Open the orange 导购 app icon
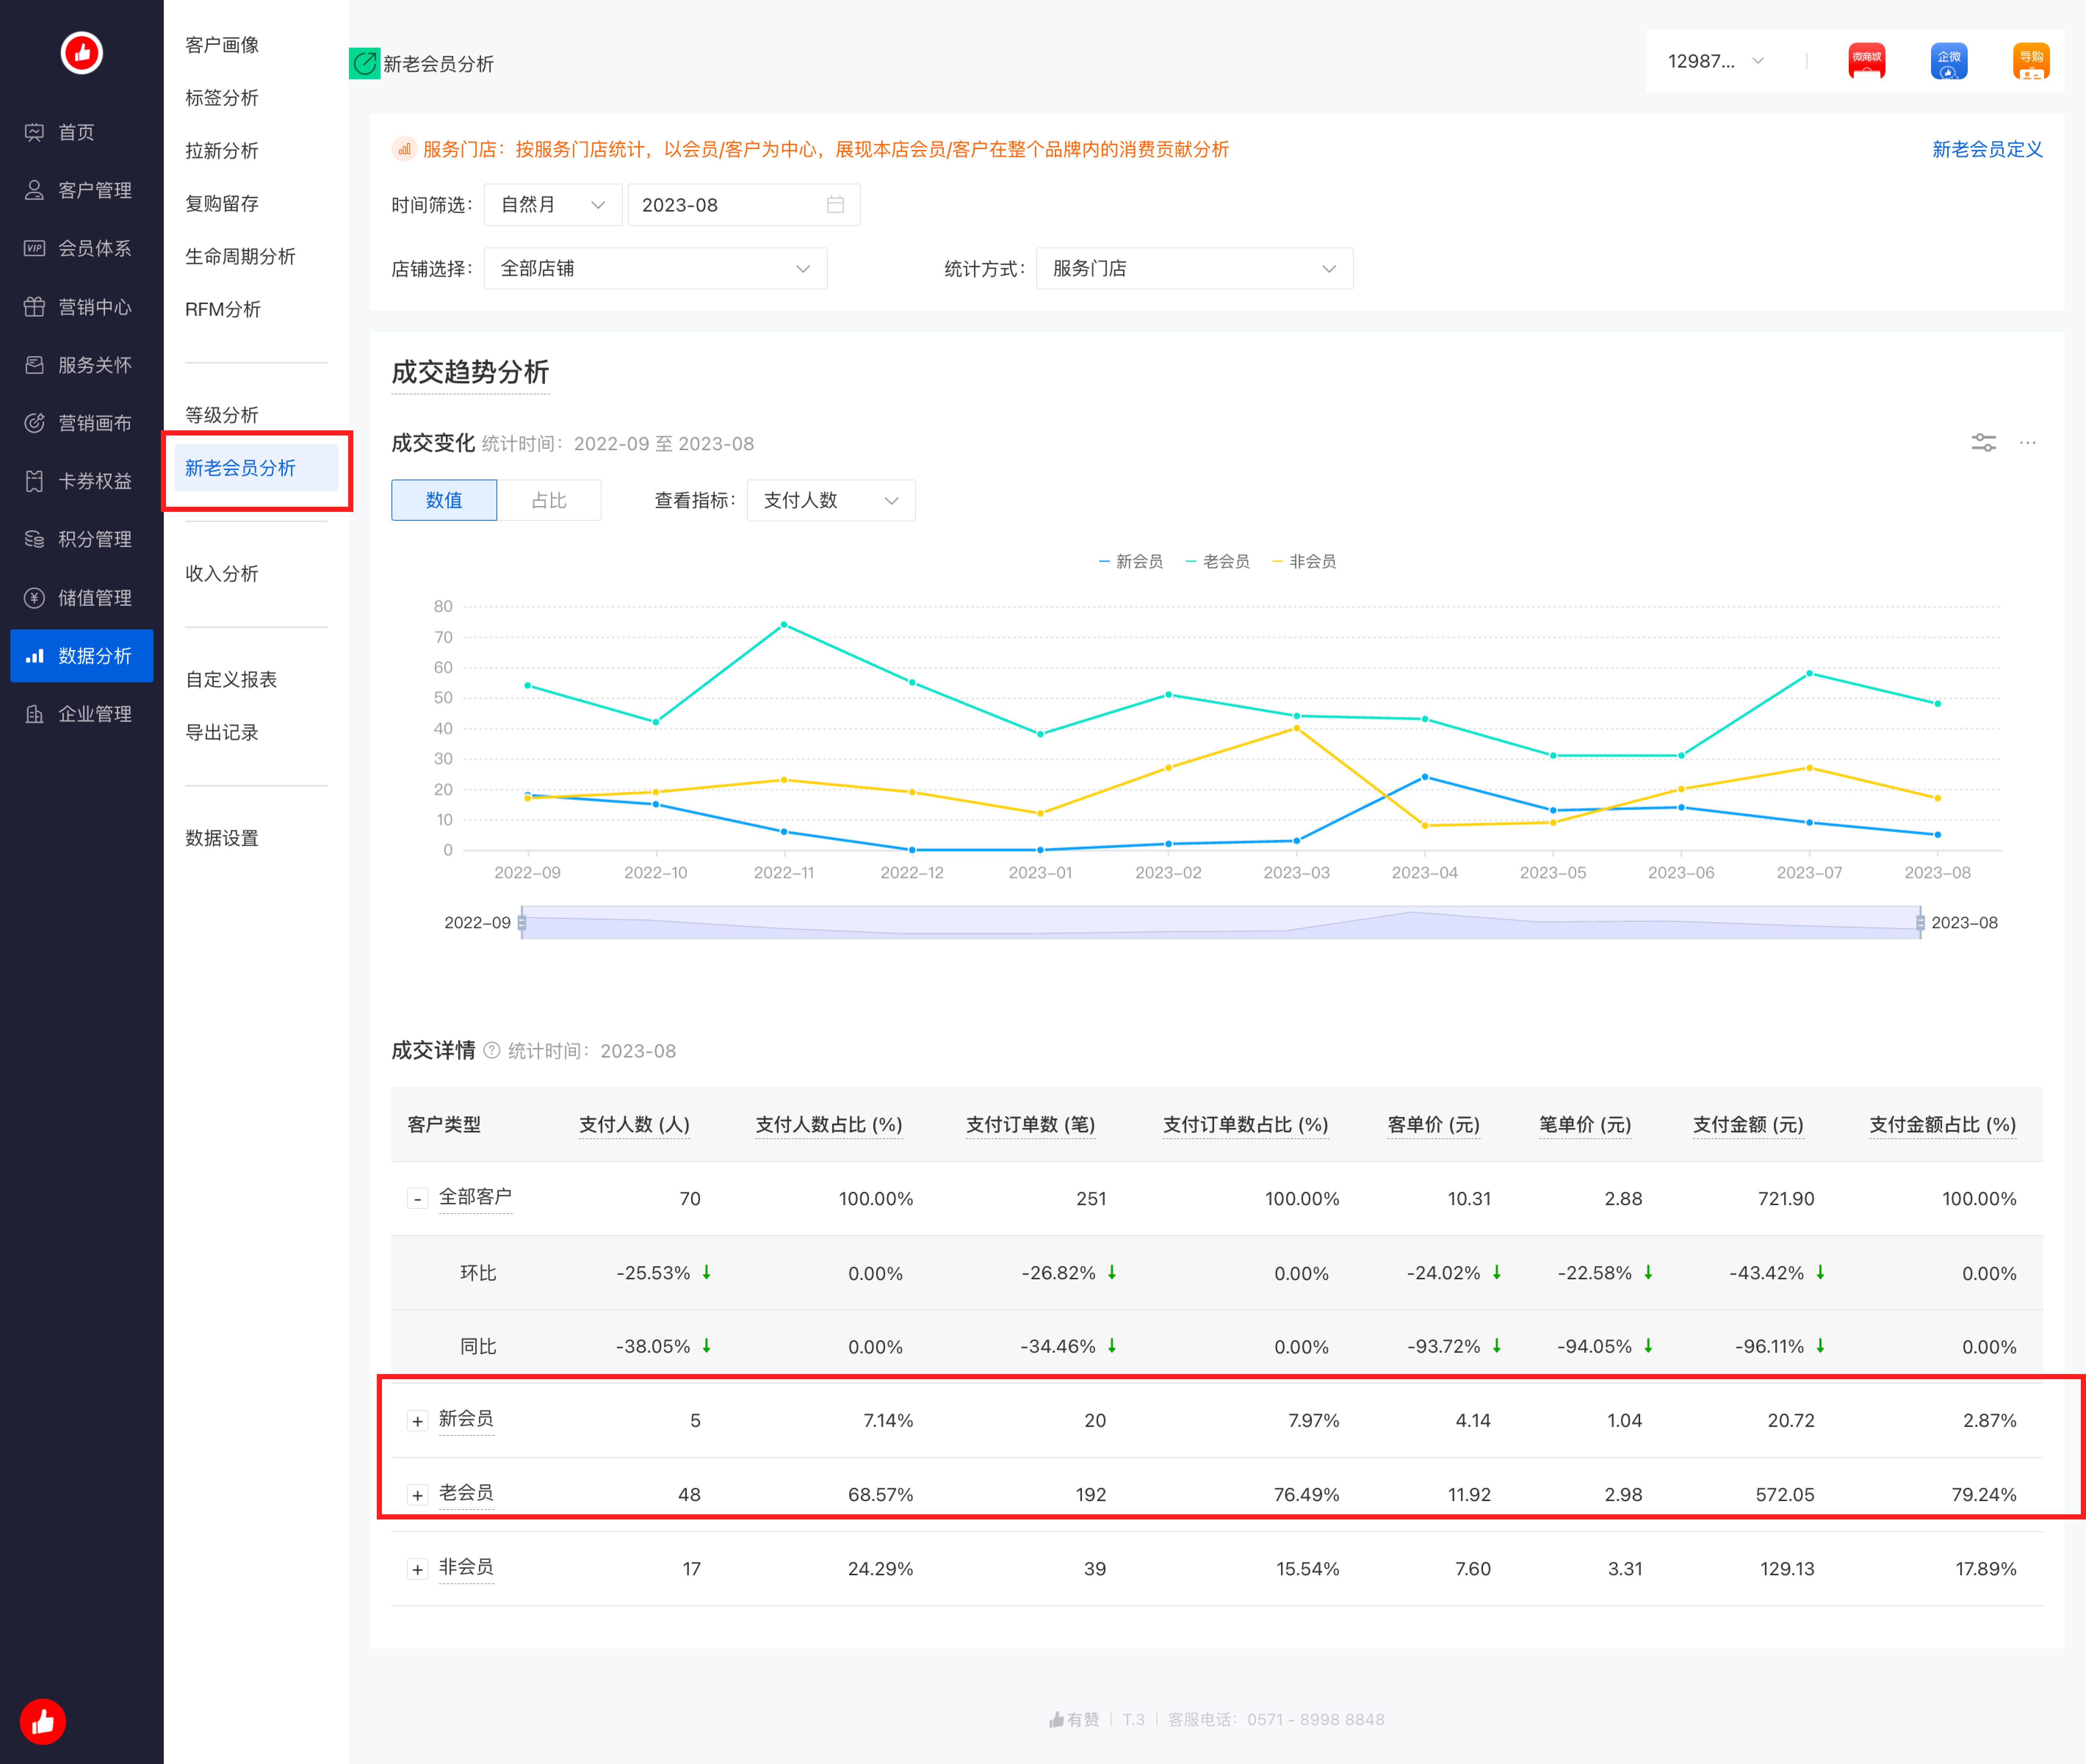This screenshot has height=1764, width=2086. [x=2030, y=61]
